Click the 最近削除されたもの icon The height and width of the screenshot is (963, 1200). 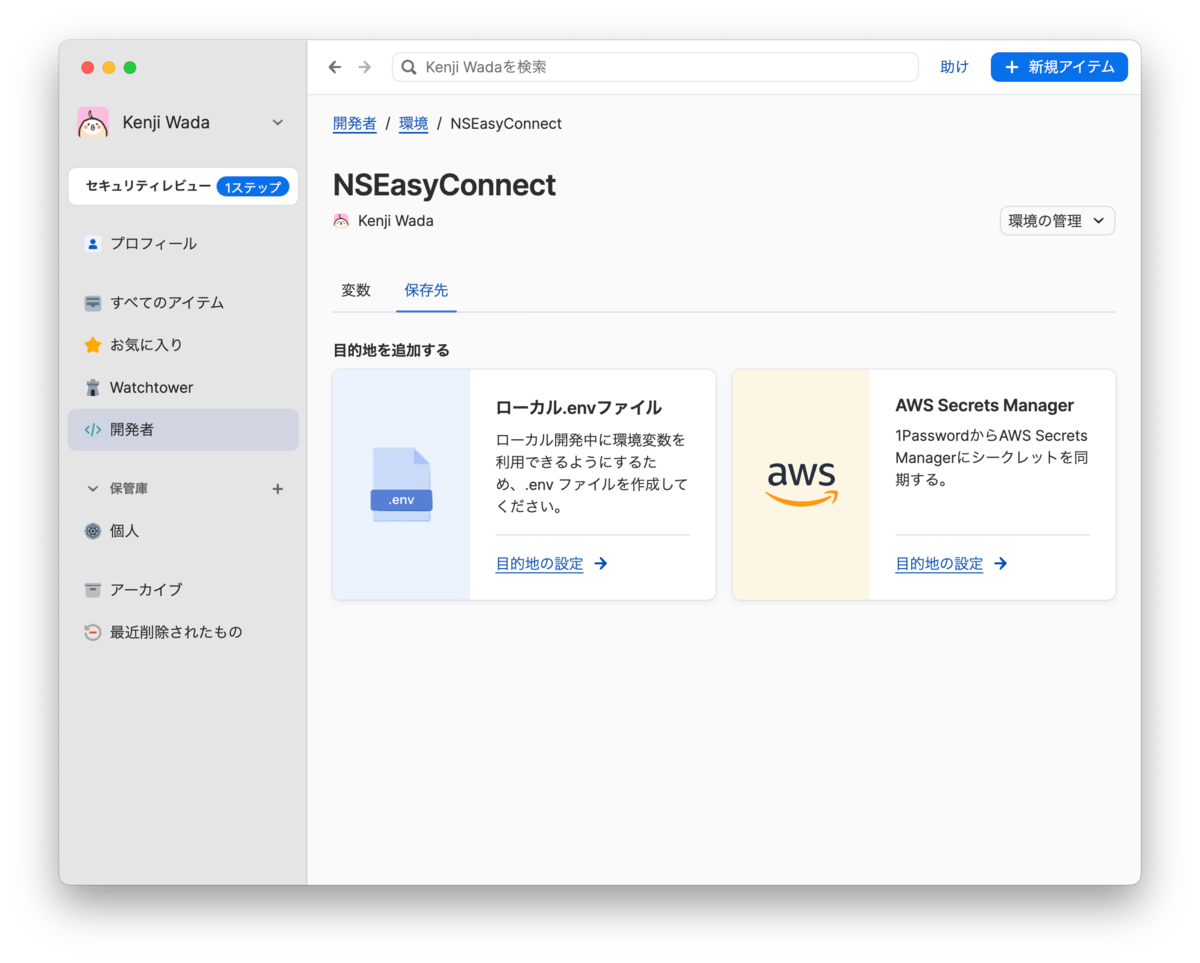93,632
